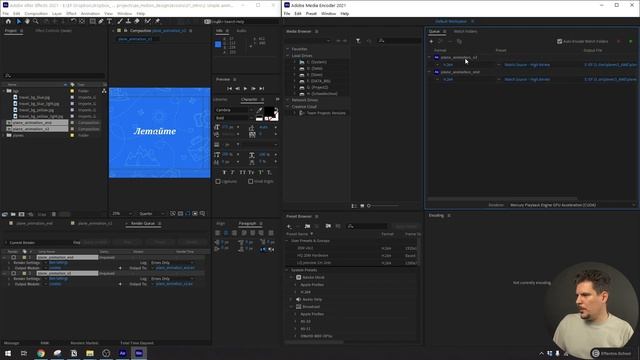Select the Type text tool

[109, 21]
